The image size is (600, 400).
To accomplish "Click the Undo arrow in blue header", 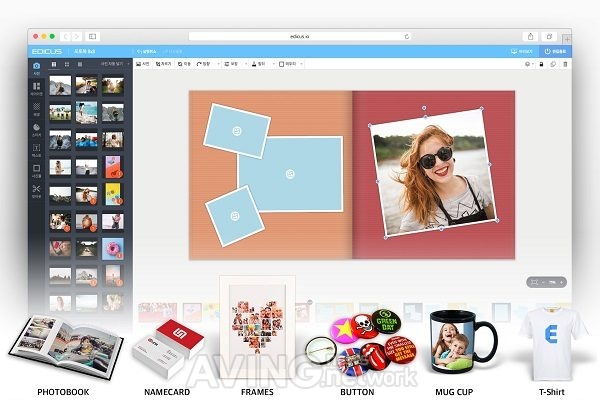I will click(x=147, y=51).
